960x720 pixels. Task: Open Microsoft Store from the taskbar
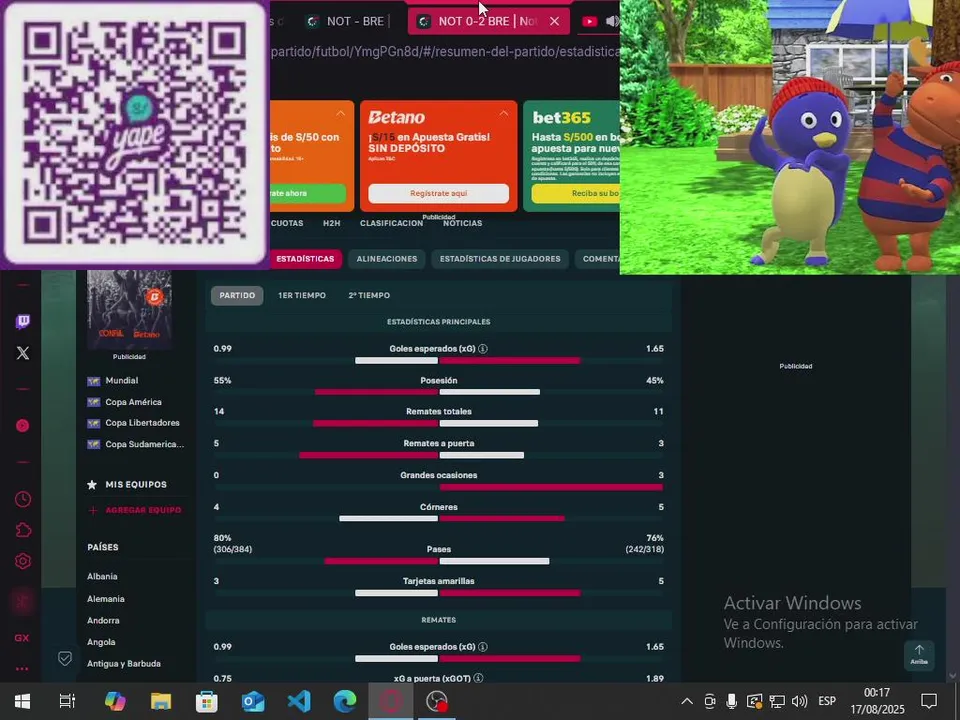pyautogui.click(x=207, y=701)
